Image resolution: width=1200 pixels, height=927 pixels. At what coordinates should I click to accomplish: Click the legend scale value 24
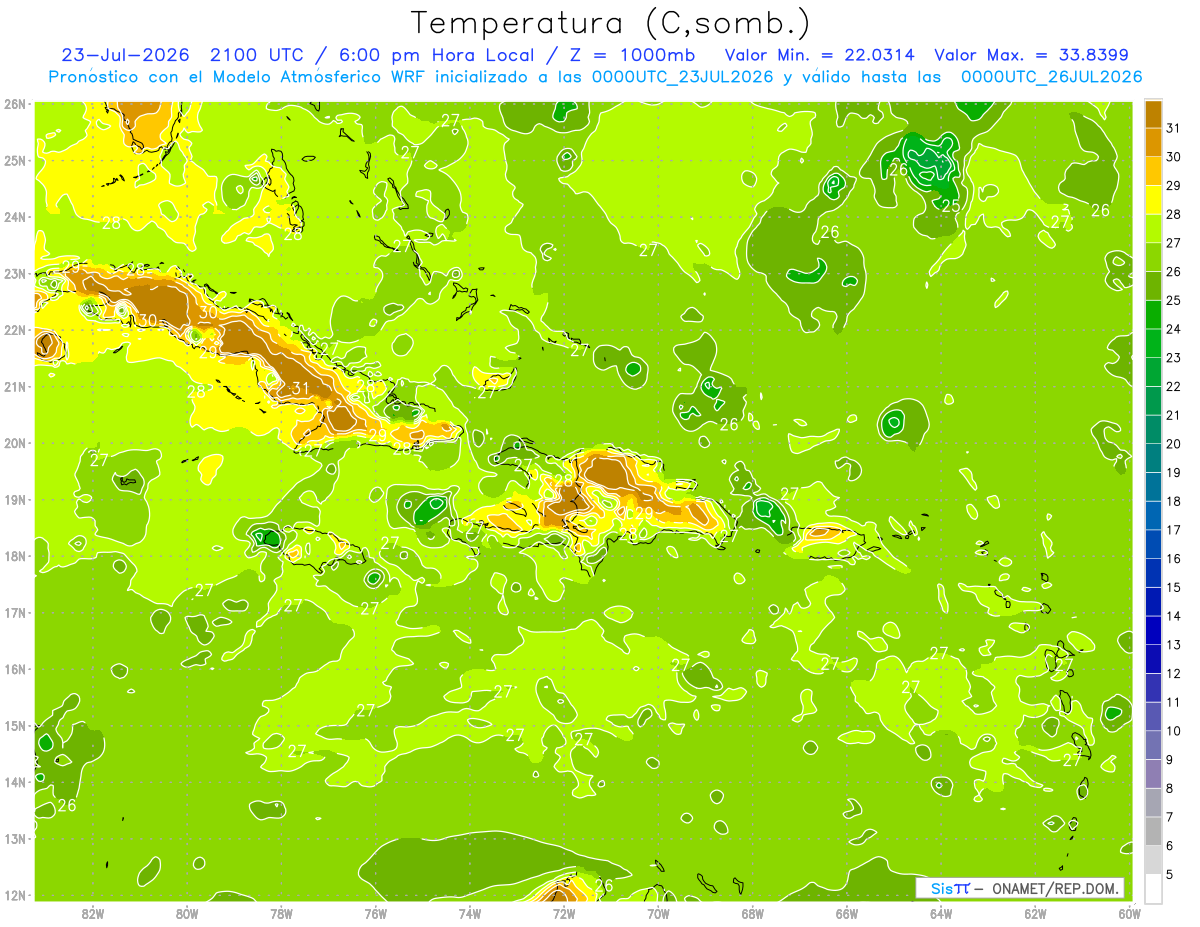pyautogui.click(x=1174, y=329)
